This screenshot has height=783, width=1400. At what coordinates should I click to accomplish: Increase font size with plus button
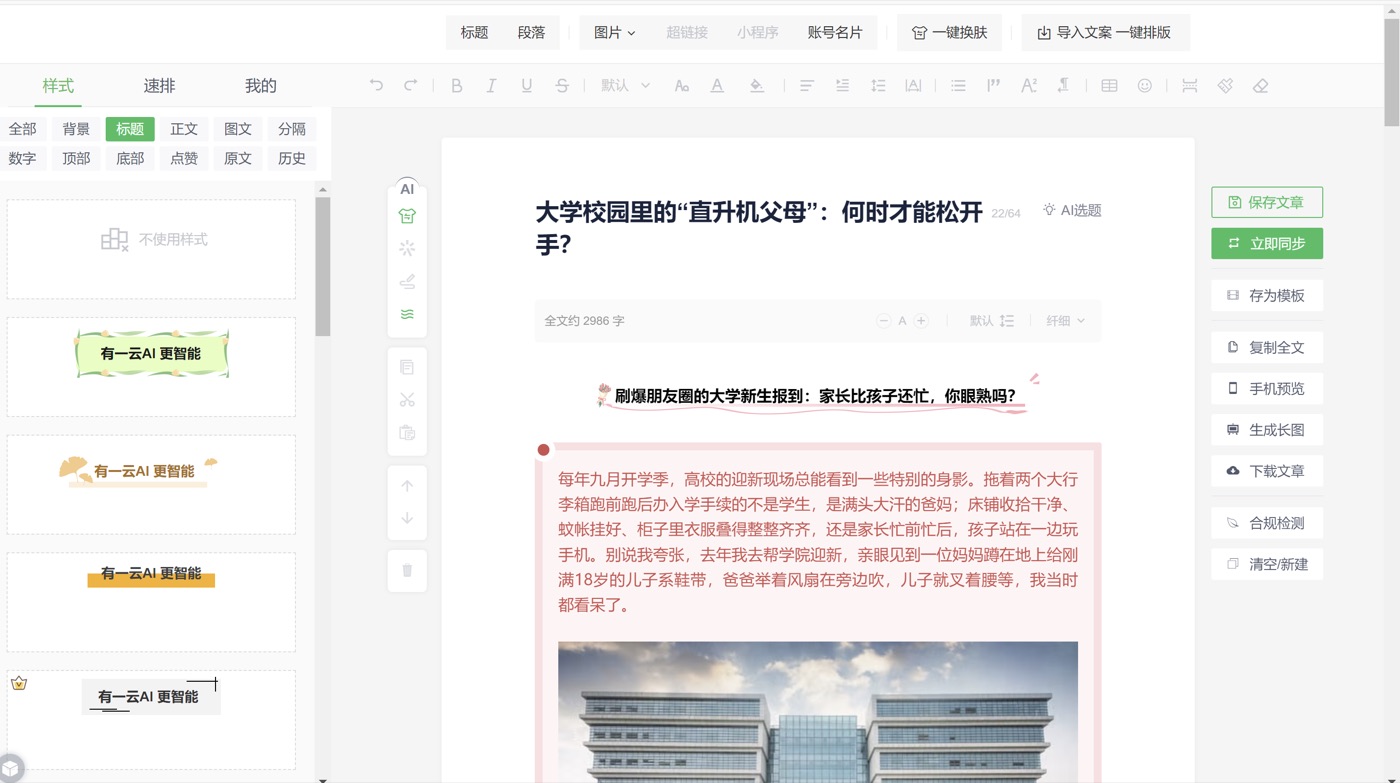(x=921, y=321)
